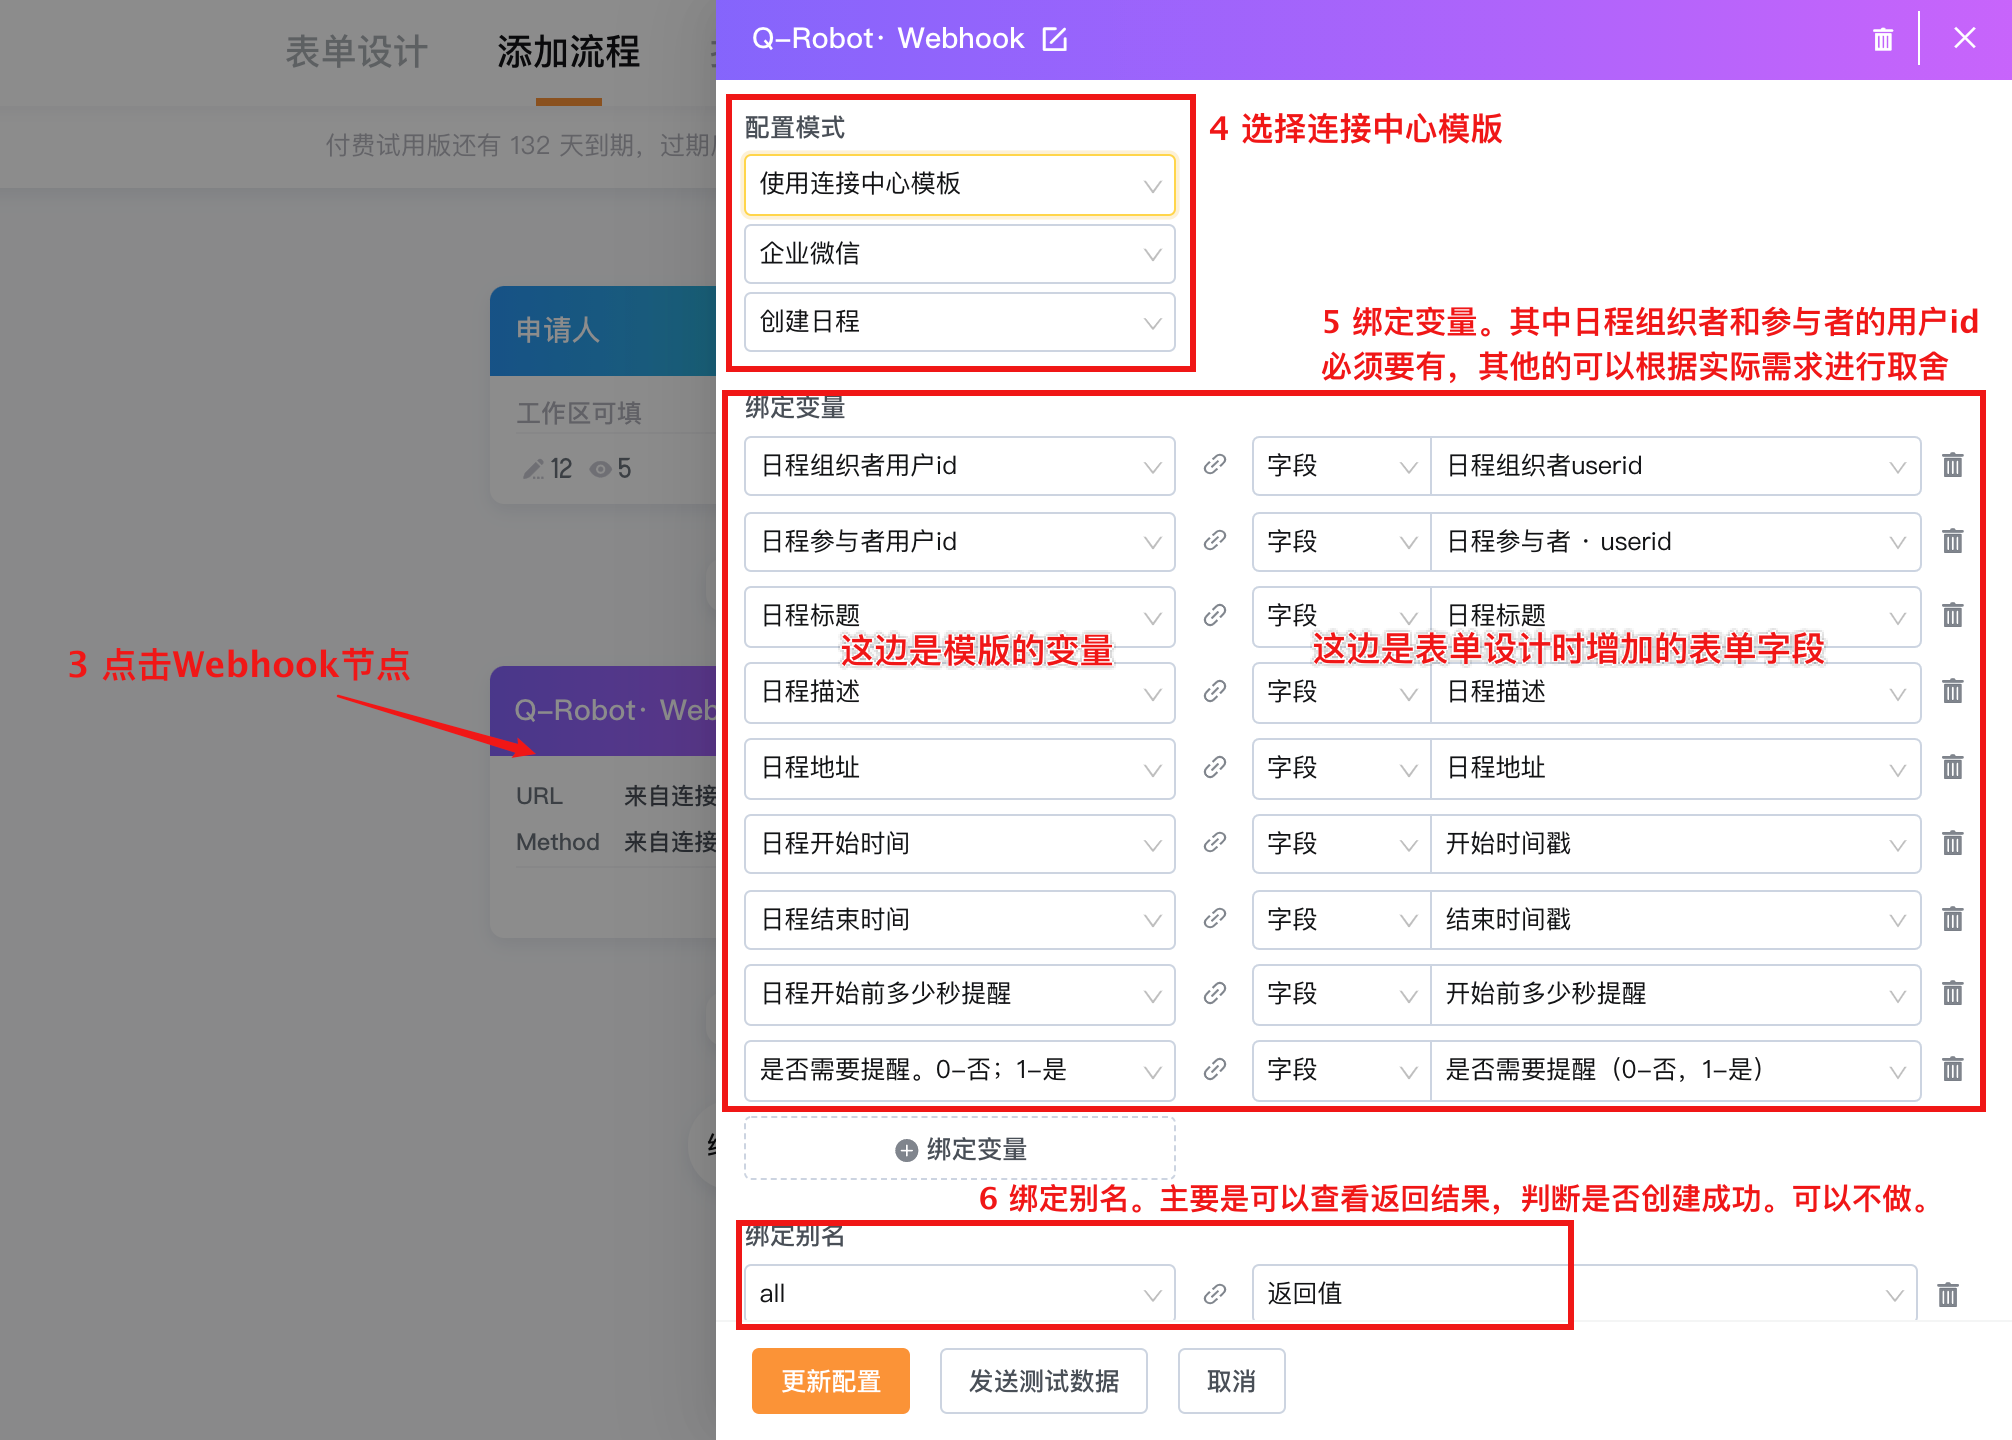Viewport: 2012px width, 1440px height.
Task: Open the 企业微信 application dropdown
Action: pyautogui.click(x=960, y=254)
